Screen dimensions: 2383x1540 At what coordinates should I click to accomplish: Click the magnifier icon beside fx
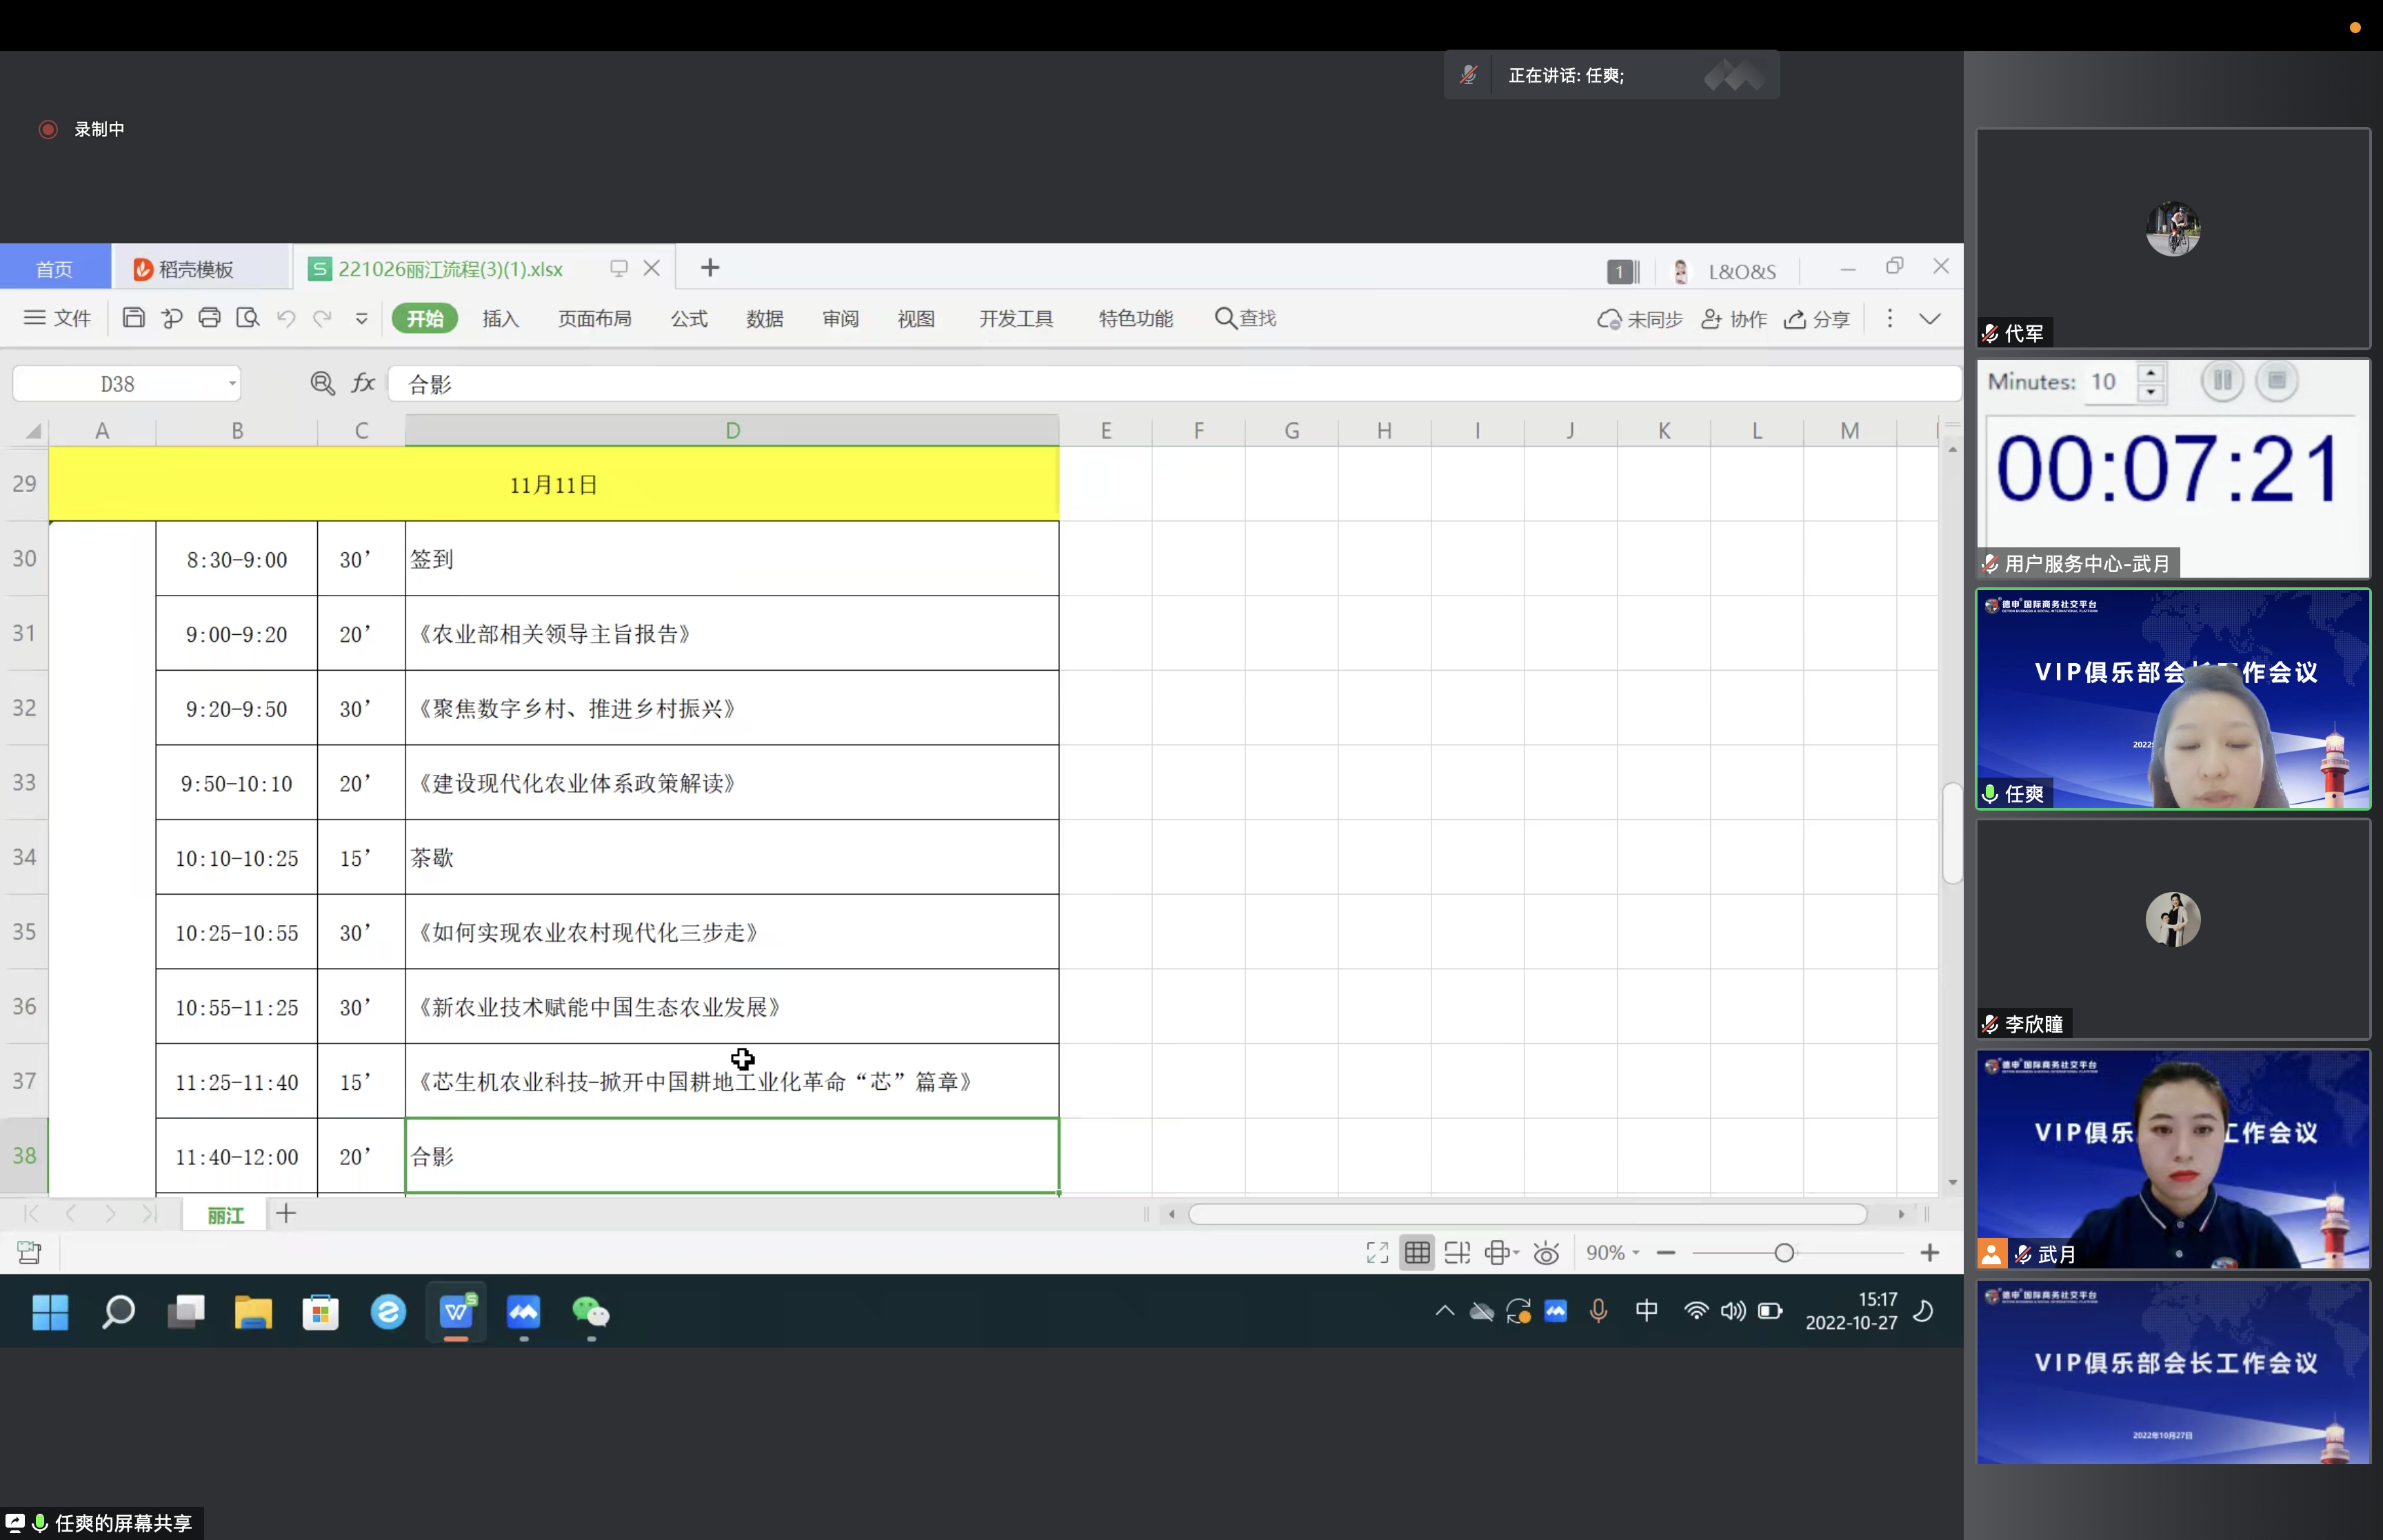click(x=322, y=383)
